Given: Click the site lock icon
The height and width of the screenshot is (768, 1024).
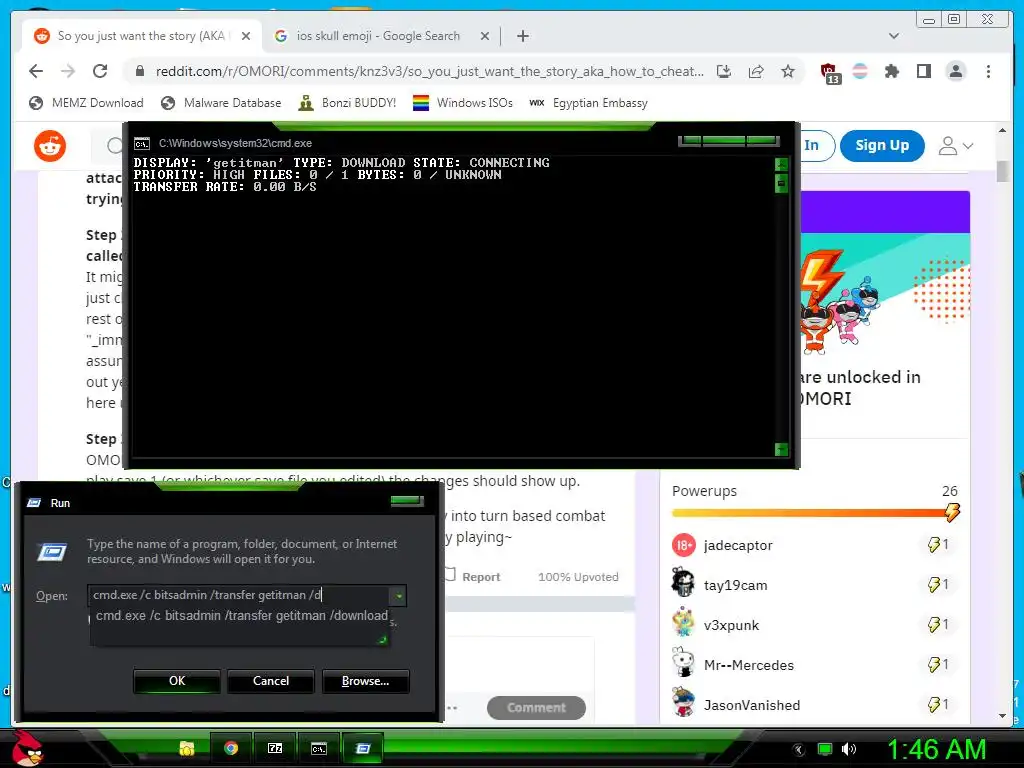Looking at the screenshot, I should [x=139, y=71].
